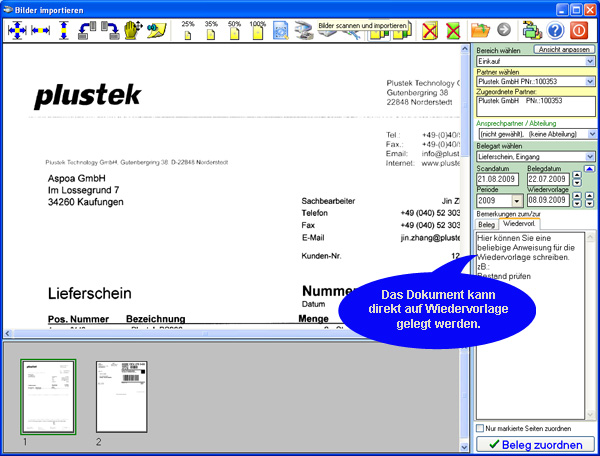Image resolution: width=600 pixels, height=456 pixels.
Task: Collapse date section with blue up-arrow button
Action: (x=589, y=168)
